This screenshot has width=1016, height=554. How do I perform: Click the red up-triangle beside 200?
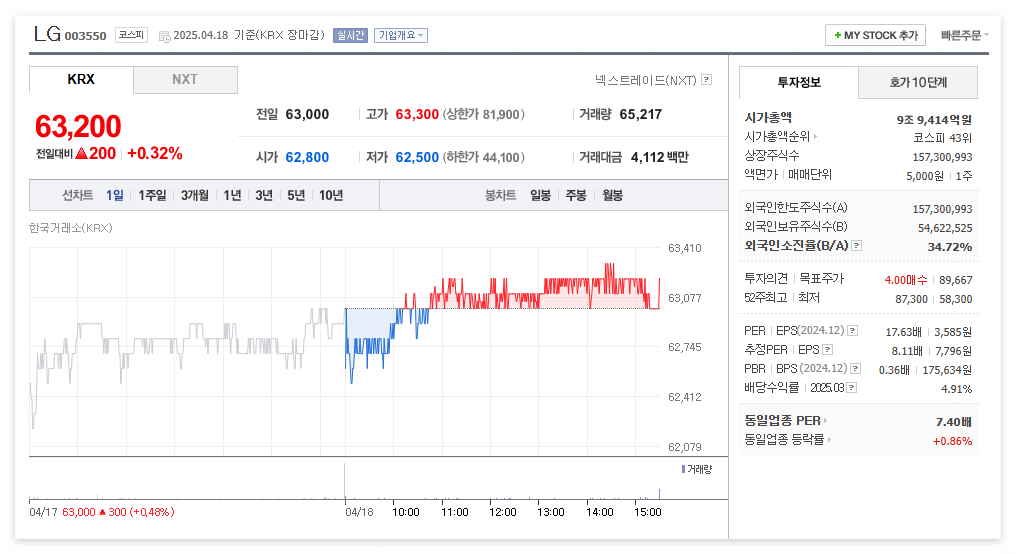(x=81, y=154)
